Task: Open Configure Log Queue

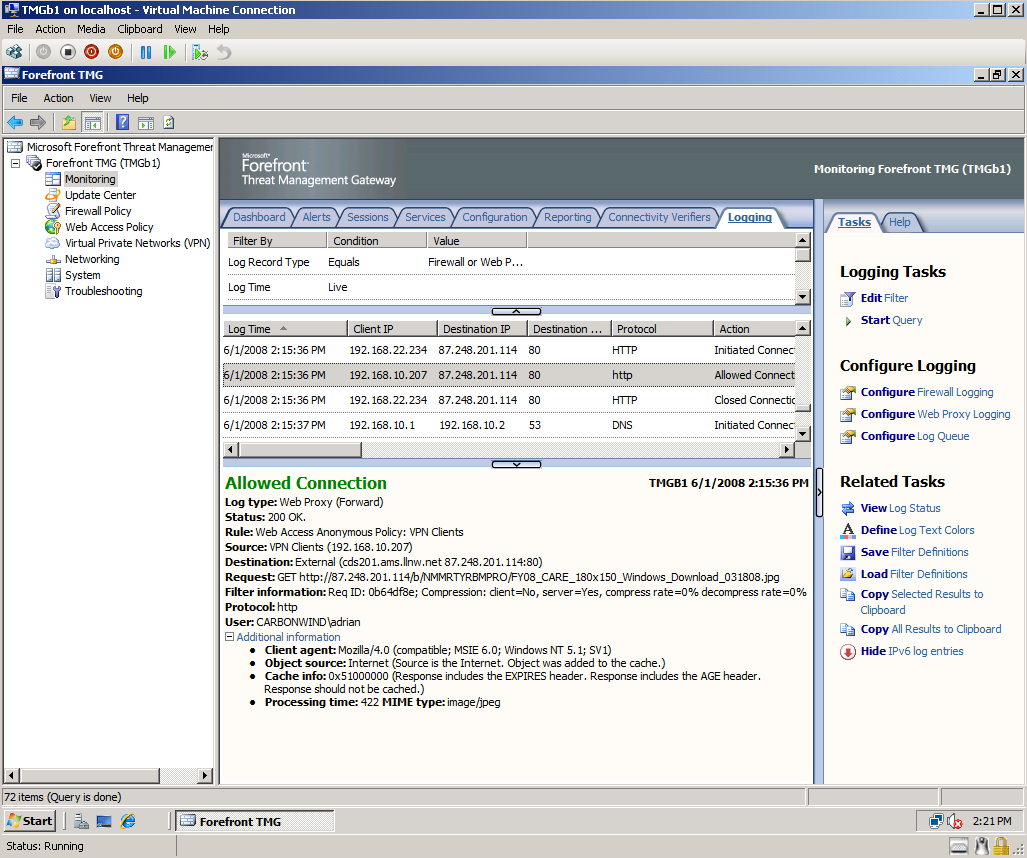Action: [x=914, y=436]
